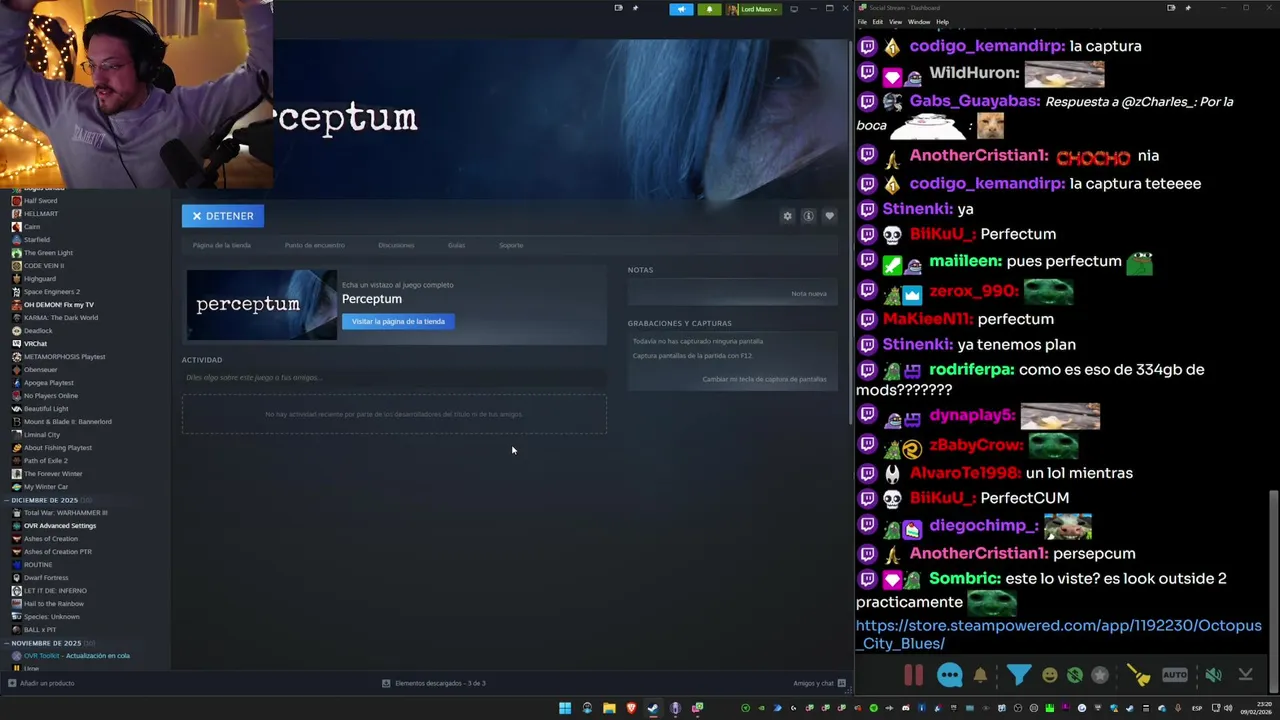Screen dimensions: 1280x720
Task: Open Edit menu in Social Stream
Action: tap(877, 22)
